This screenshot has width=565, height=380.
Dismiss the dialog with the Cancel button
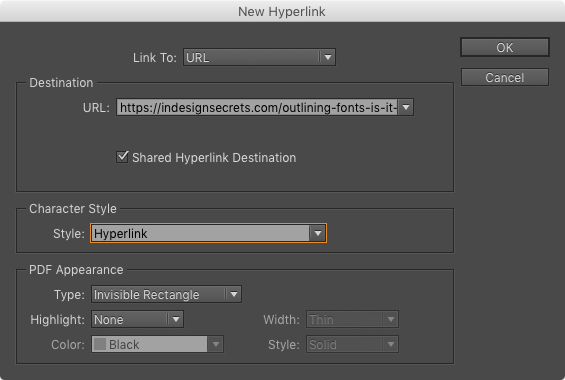coord(504,77)
